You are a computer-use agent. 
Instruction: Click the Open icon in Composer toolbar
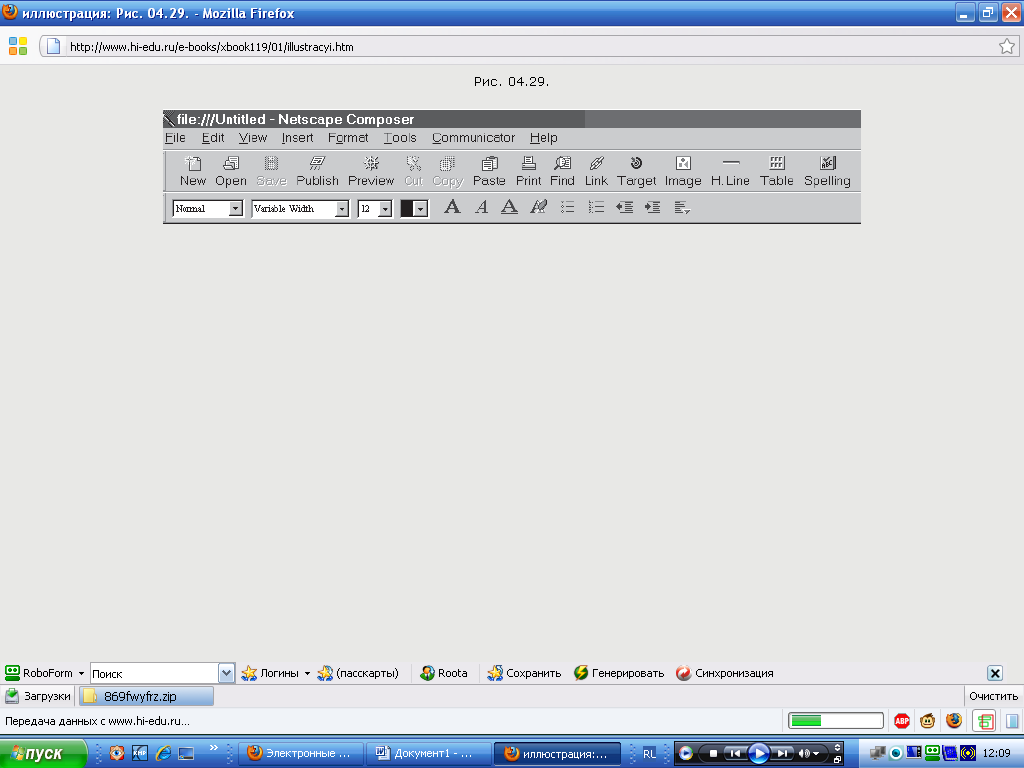coord(231,163)
